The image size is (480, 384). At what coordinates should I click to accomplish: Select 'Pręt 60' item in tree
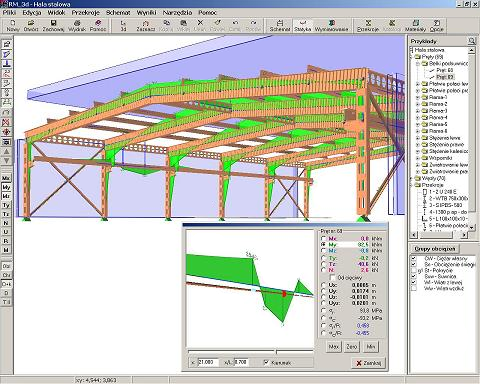tap(445, 70)
